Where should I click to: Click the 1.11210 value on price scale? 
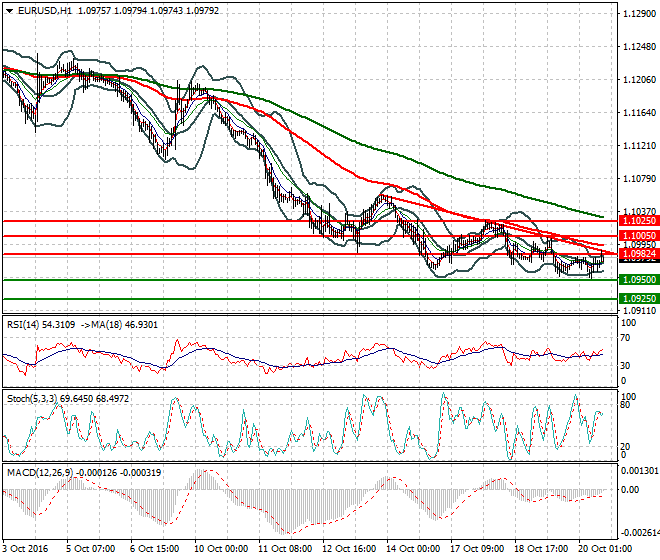[x=638, y=146]
